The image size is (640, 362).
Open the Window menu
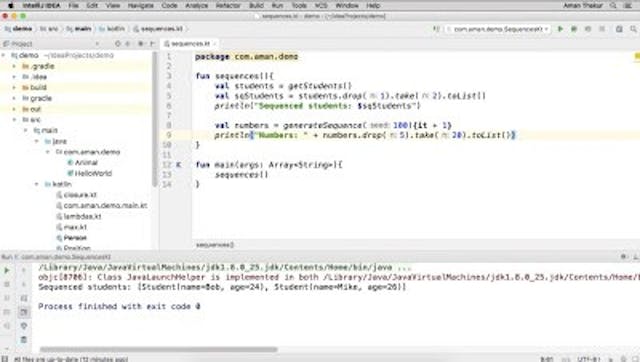[x=347, y=6]
